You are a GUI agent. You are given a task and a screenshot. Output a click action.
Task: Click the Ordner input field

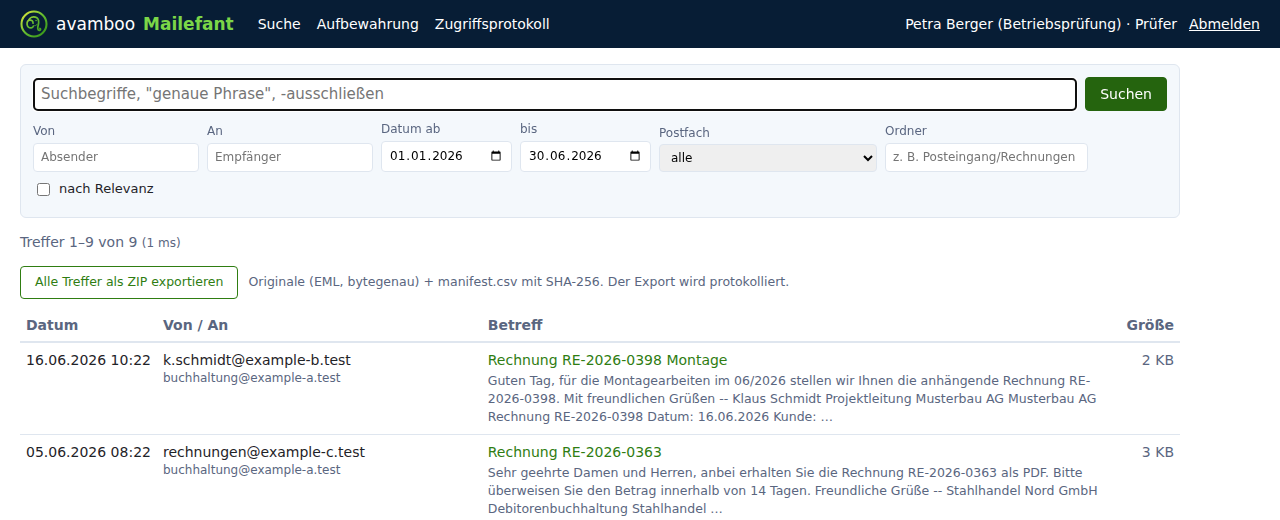click(986, 157)
